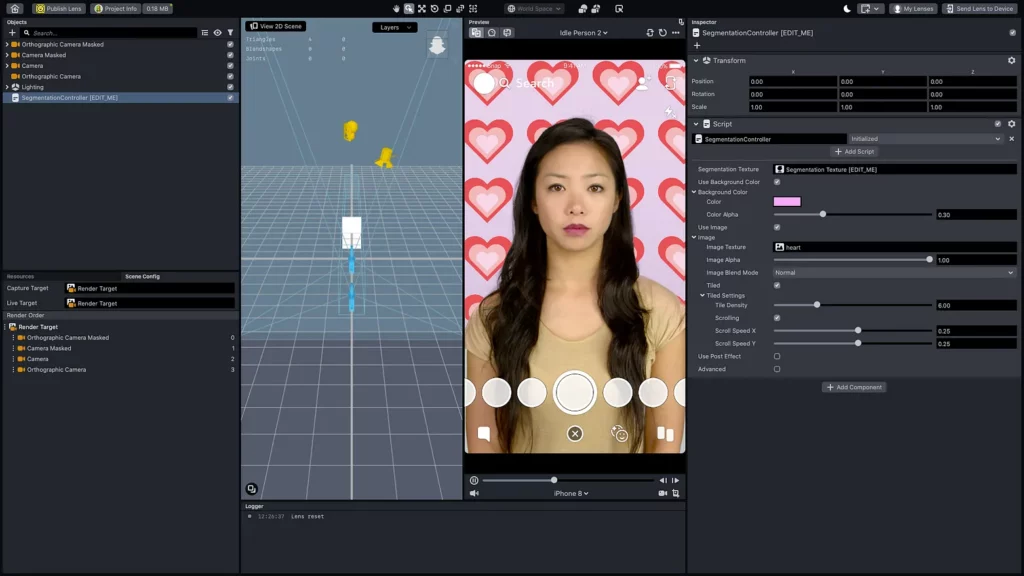Select the rotate tool in toolbar
Image resolution: width=1024 pixels, height=576 pixels.
(x=434, y=8)
